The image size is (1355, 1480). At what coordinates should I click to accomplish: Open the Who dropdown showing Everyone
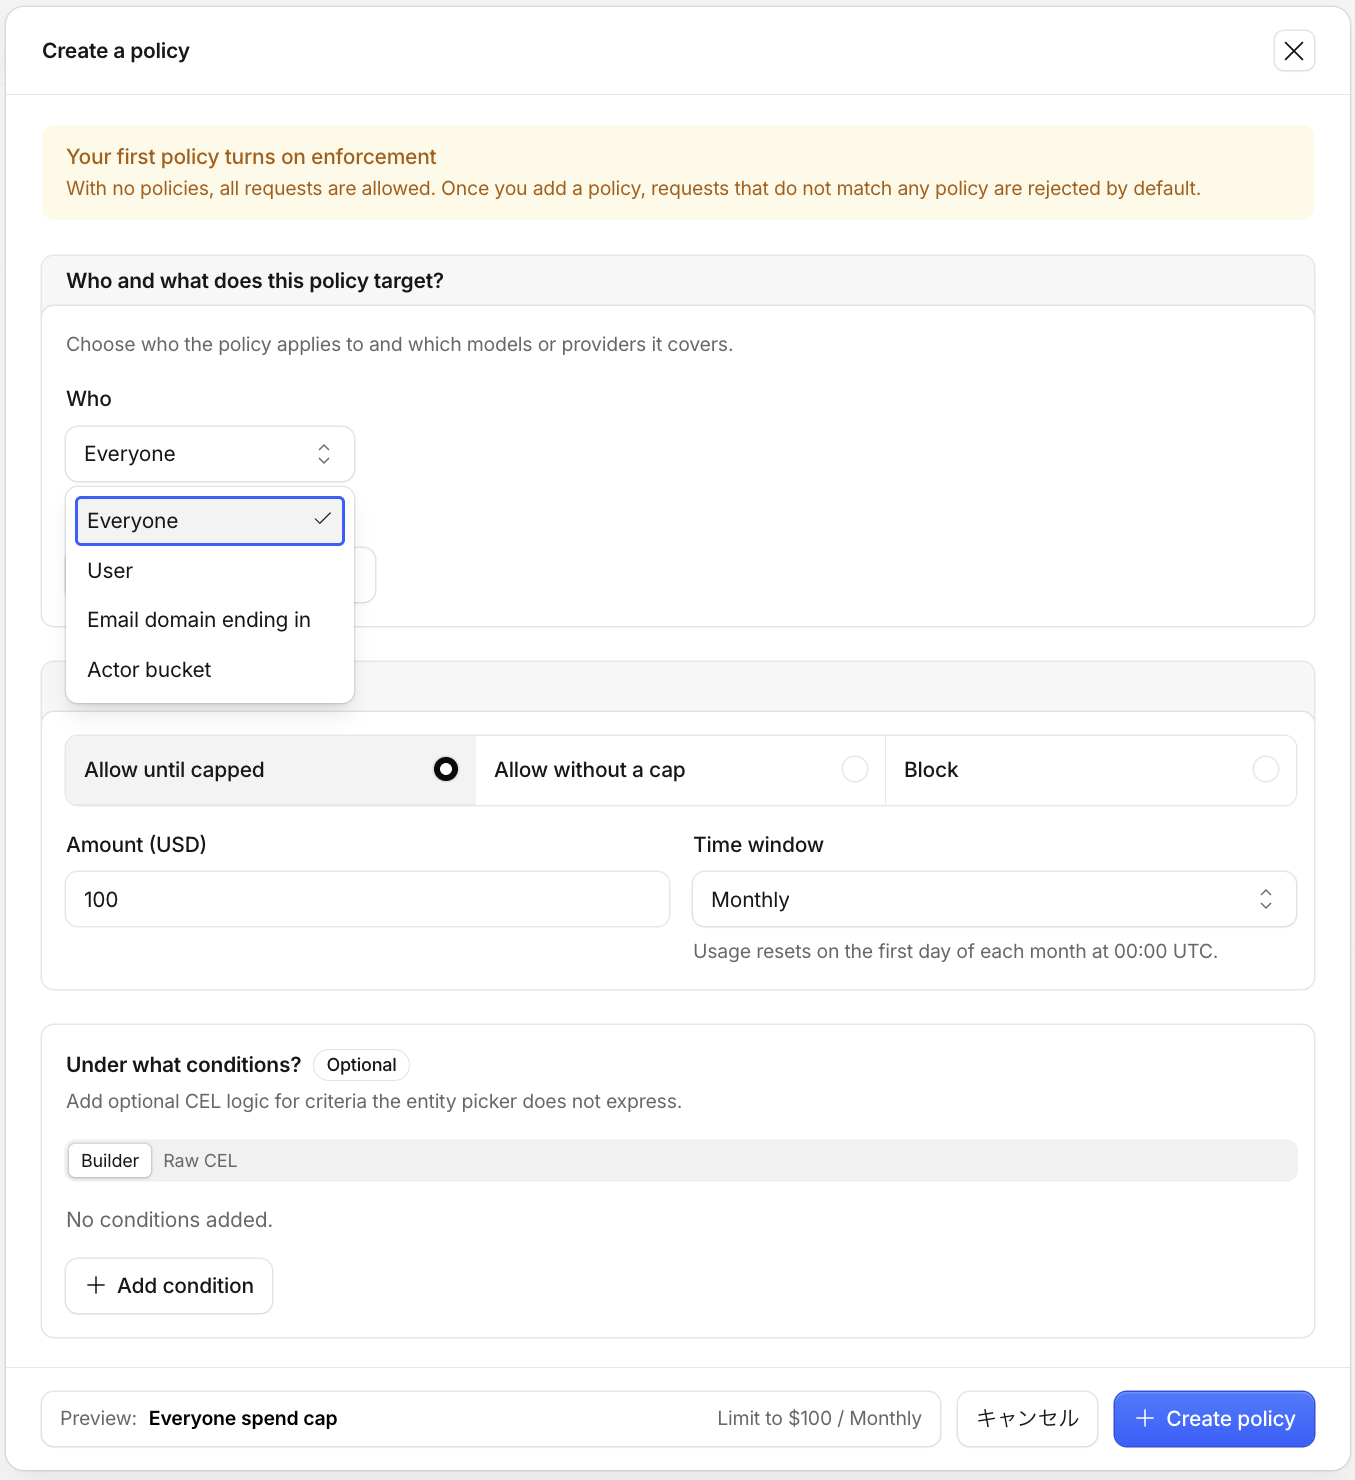coord(210,454)
